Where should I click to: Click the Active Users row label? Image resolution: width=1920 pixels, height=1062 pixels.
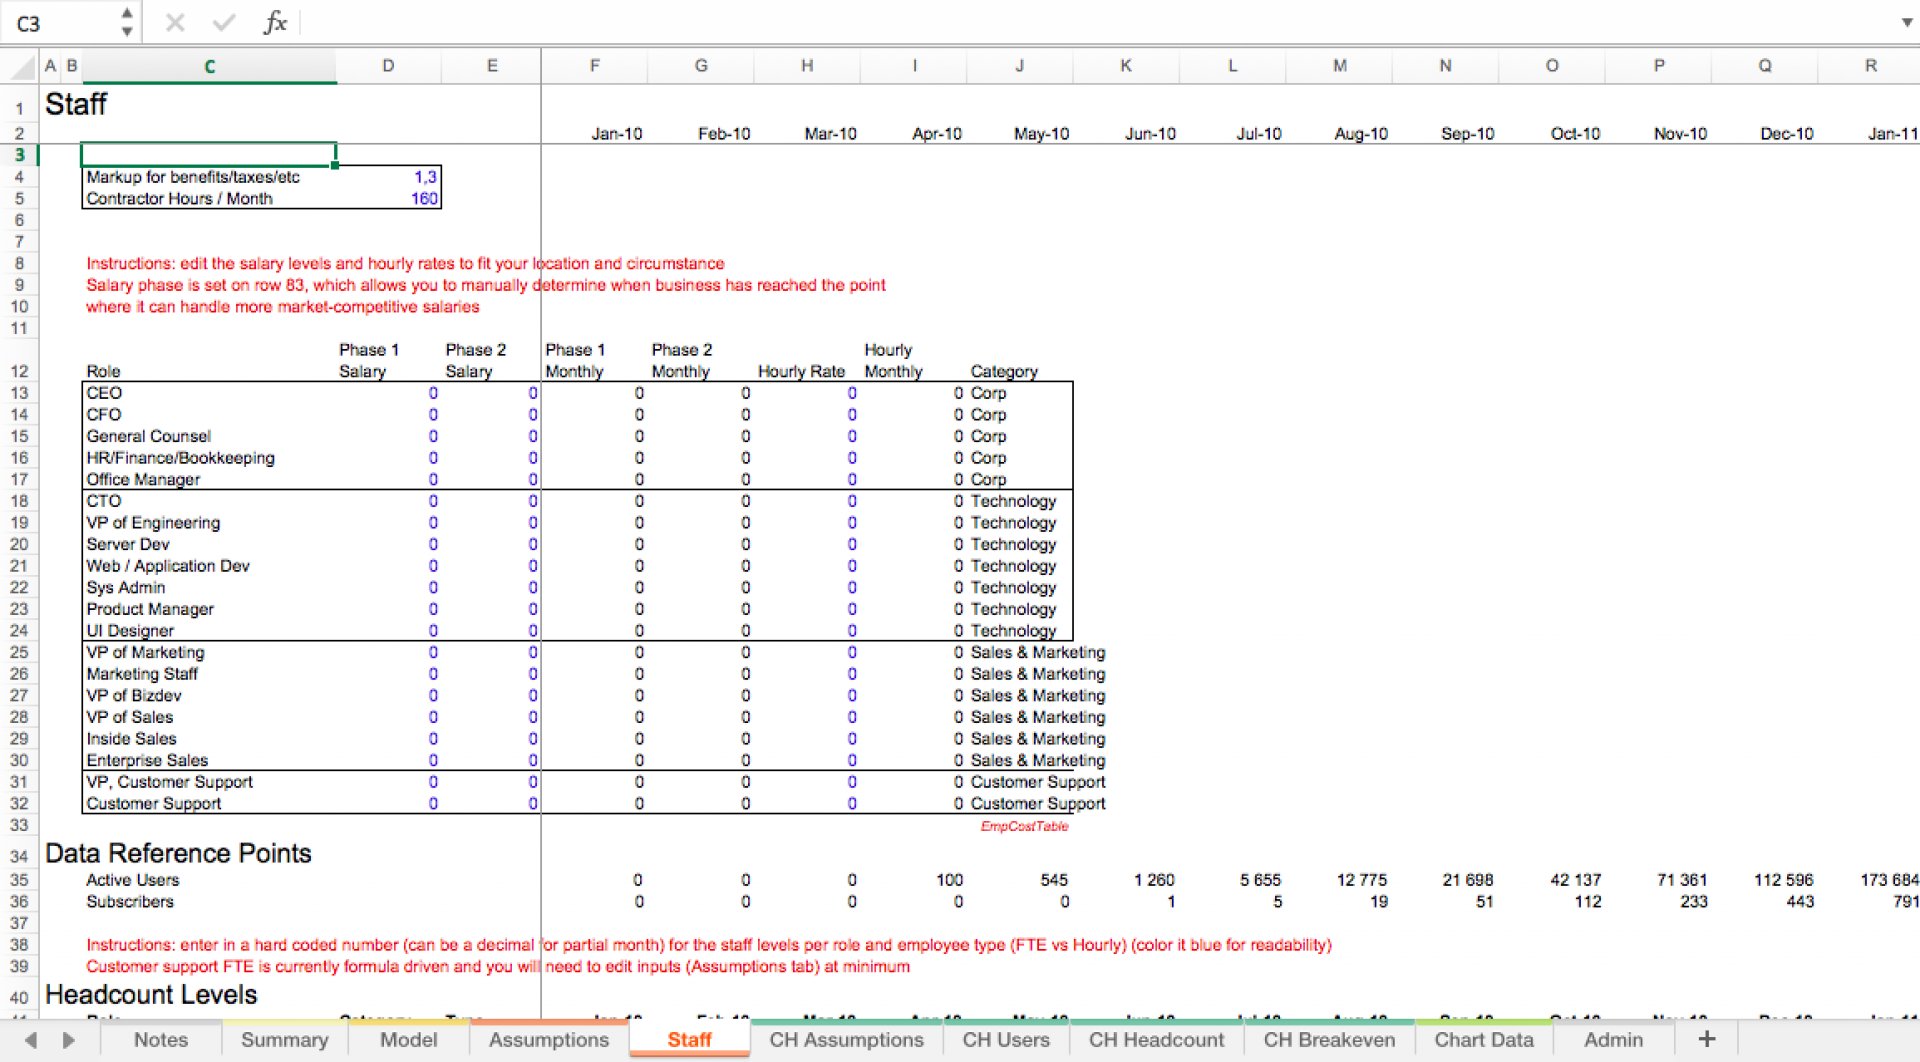point(132,880)
